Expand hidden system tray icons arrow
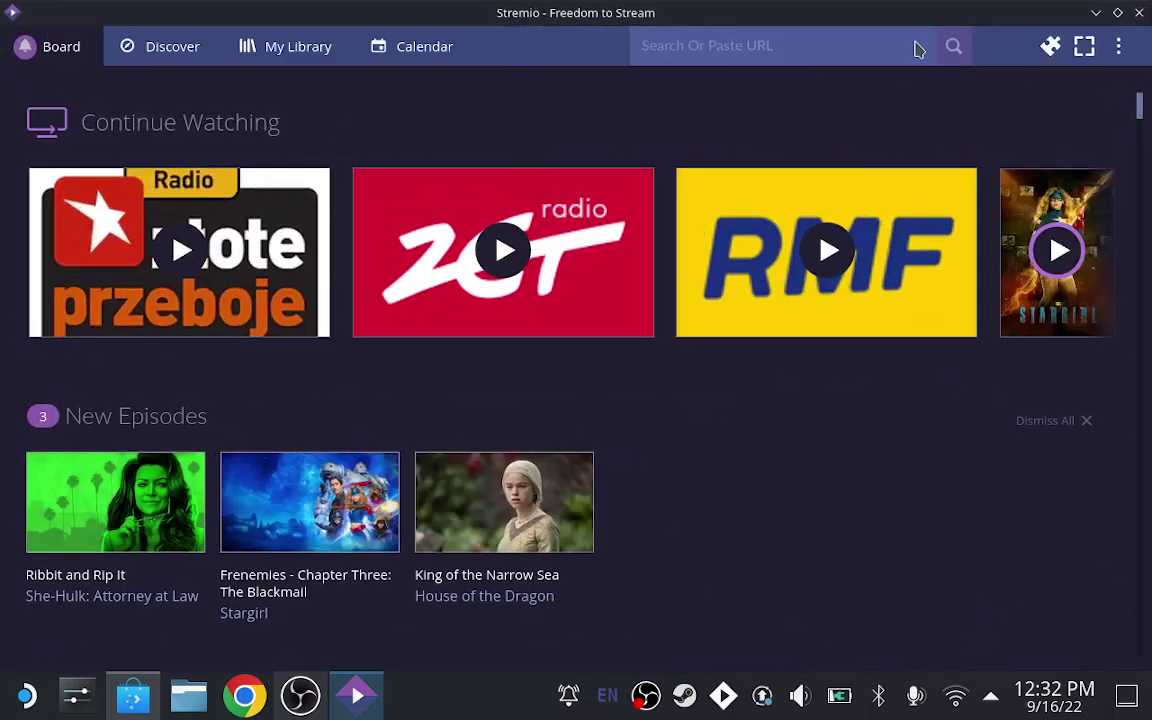Screen dimensions: 1152x720 click(990, 696)
